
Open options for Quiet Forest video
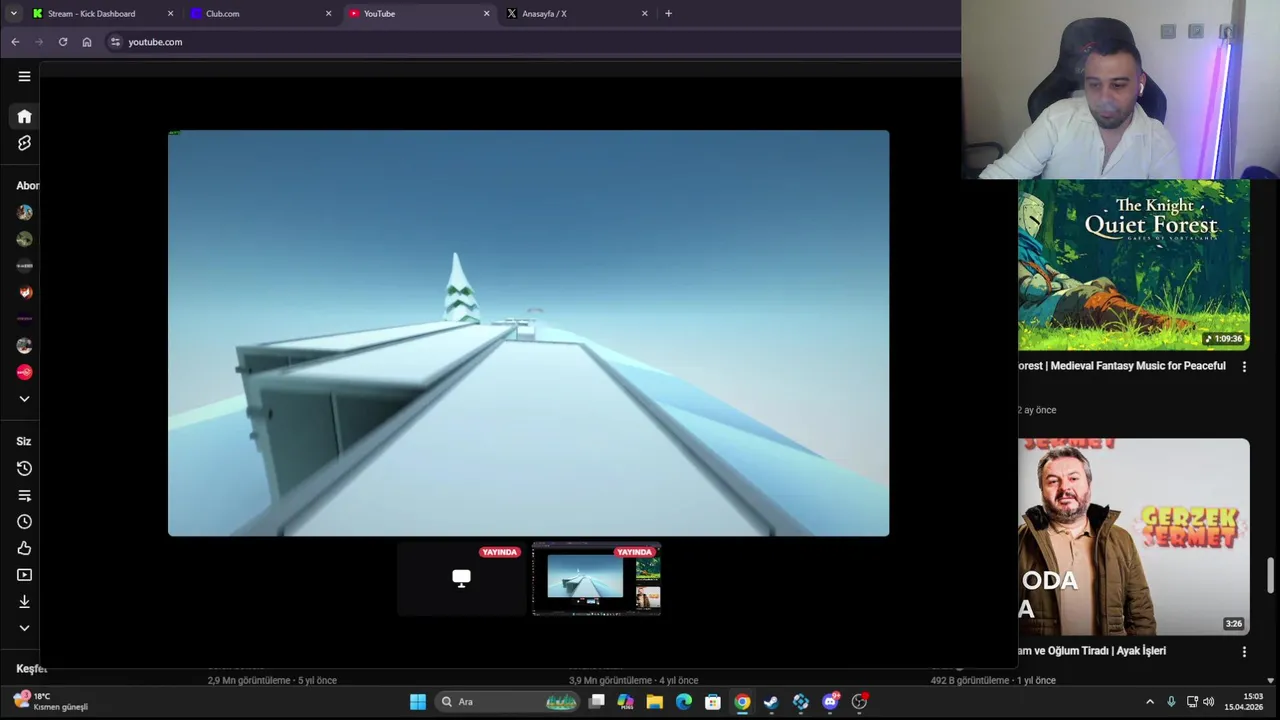coord(1244,367)
